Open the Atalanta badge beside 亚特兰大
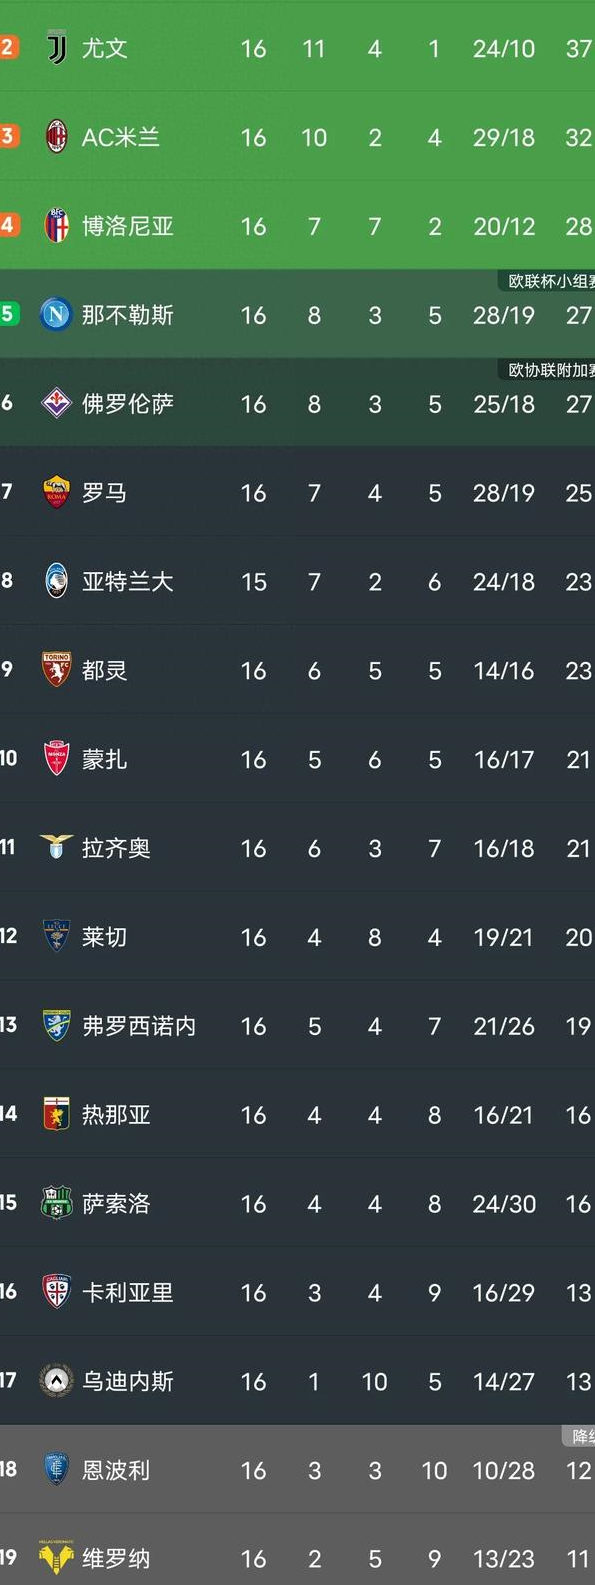This screenshot has height=1585, width=595. tap(57, 581)
